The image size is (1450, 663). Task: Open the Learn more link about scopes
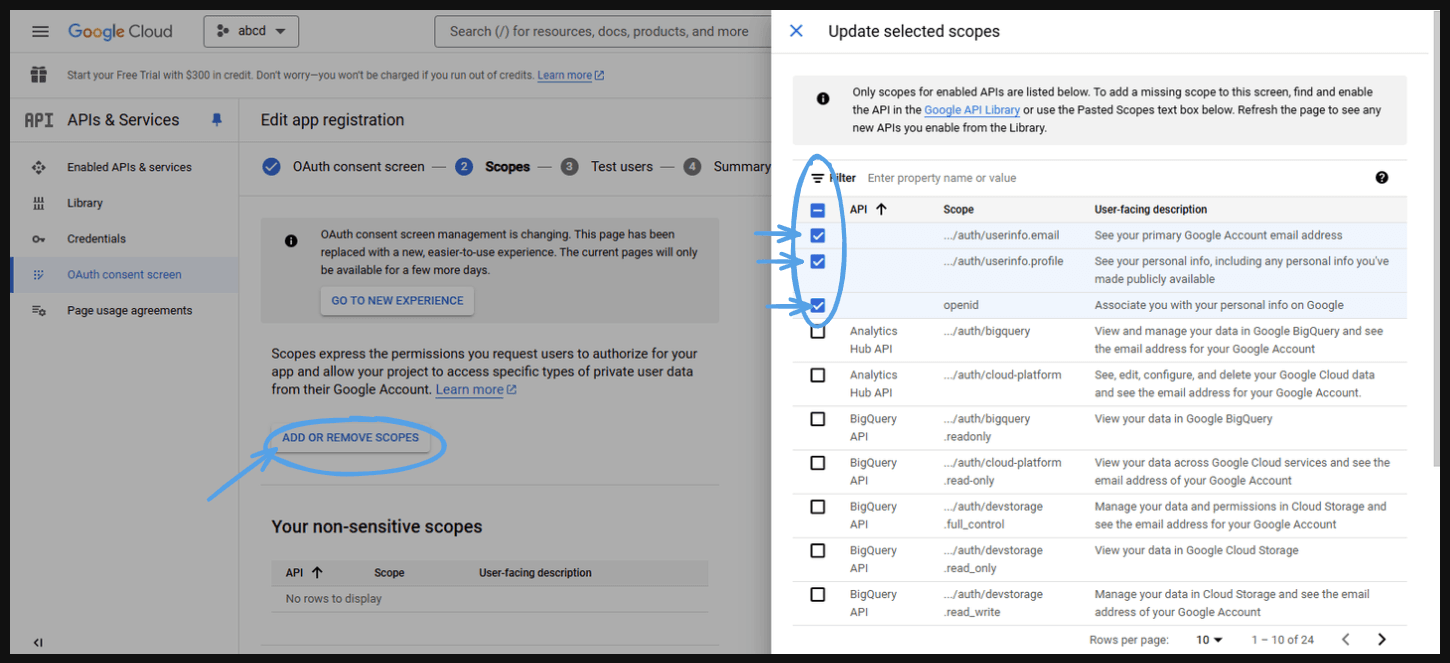click(x=476, y=390)
